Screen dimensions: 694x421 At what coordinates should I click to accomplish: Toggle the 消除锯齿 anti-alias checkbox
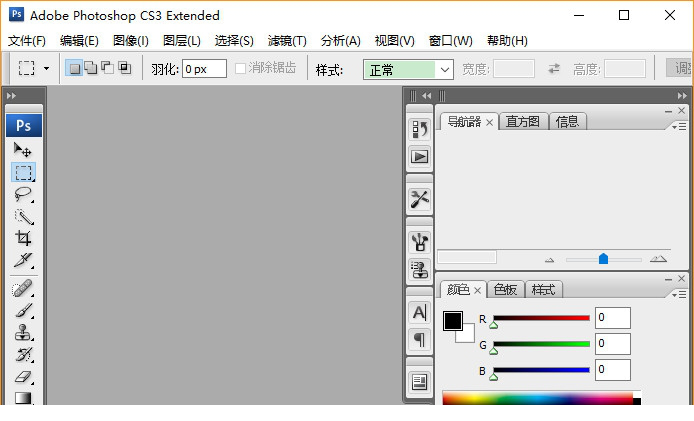point(240,68)
